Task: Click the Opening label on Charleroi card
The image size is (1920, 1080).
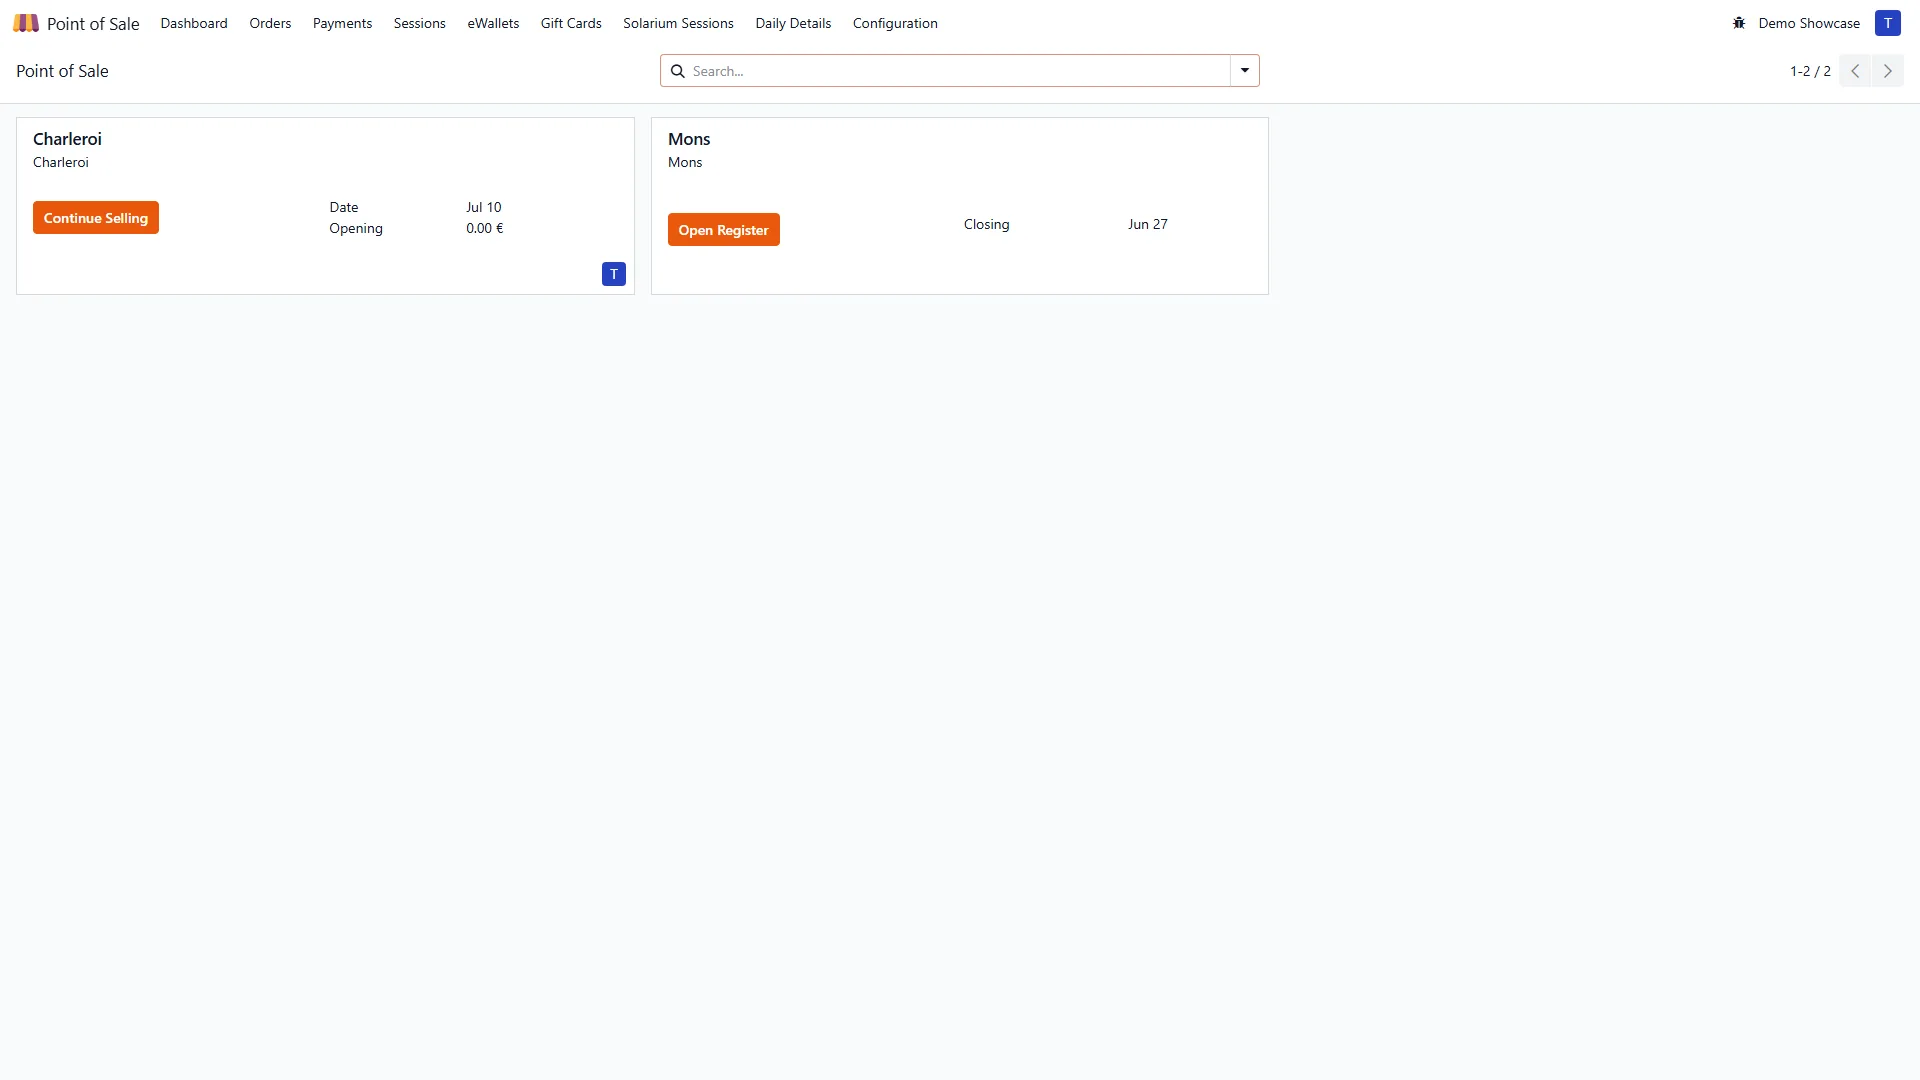Action: 356,228
